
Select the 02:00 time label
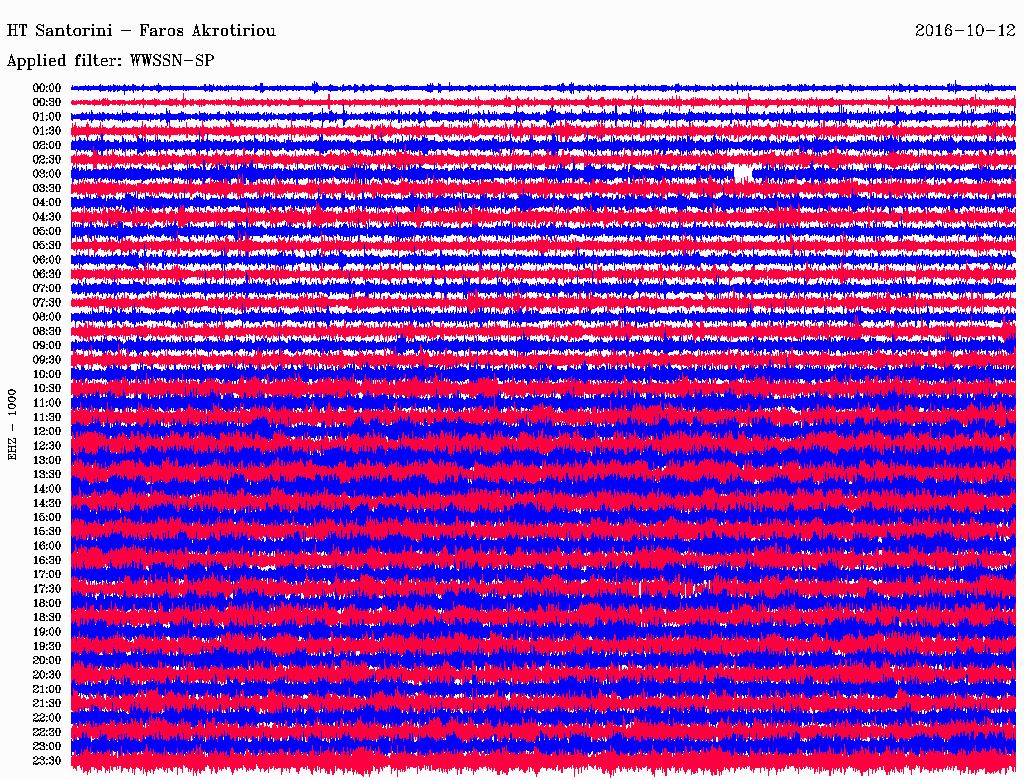[x=47, y=146]
